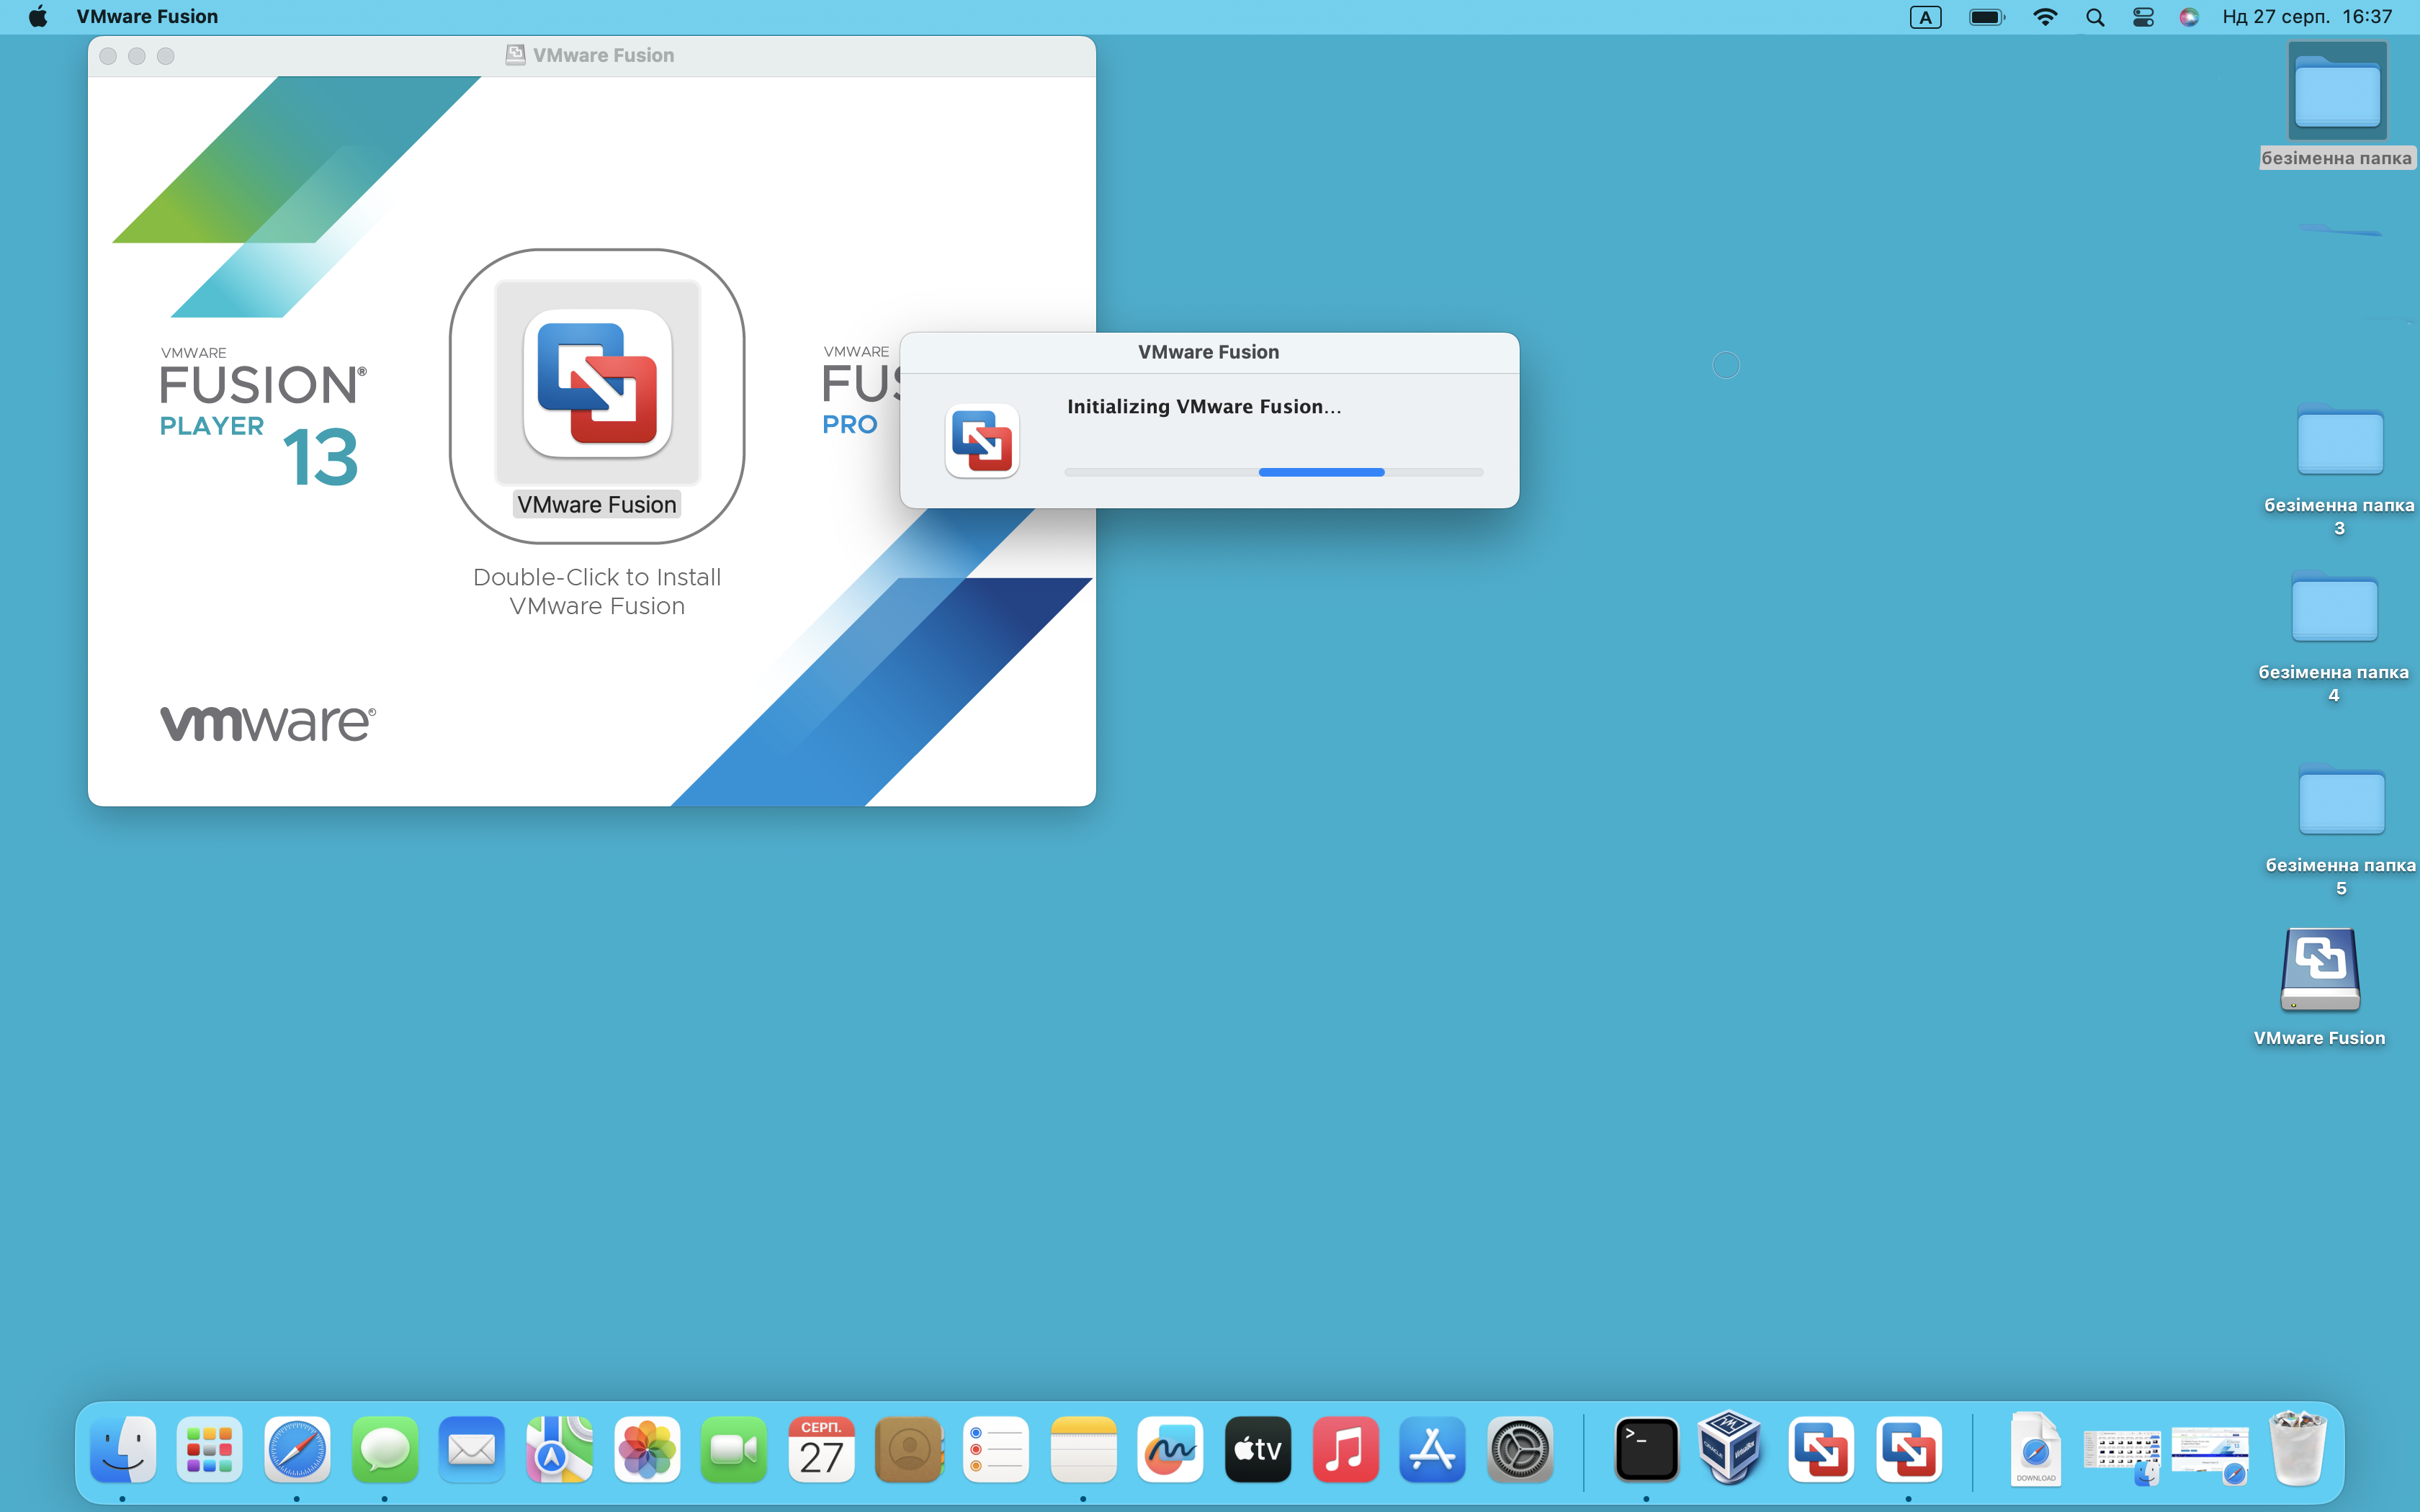Open App Store from the Dock
This screenshot has height=1512, width=2420.
[x=1432, y=1448]
